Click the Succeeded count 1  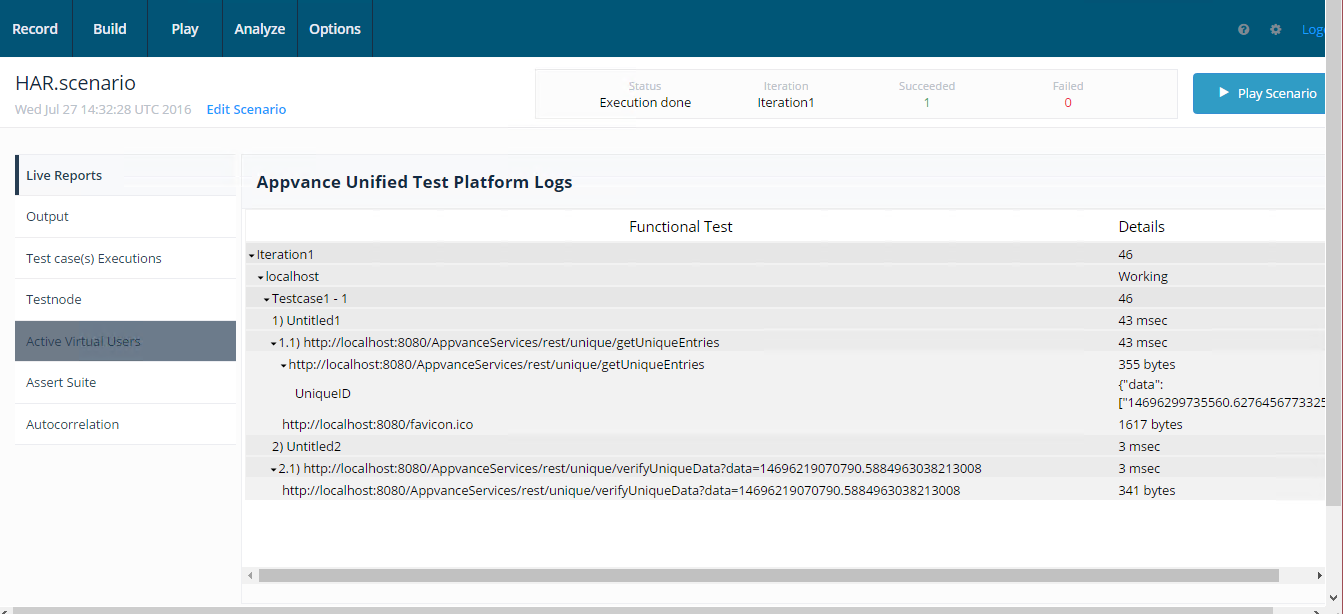[x=927, y=103]
